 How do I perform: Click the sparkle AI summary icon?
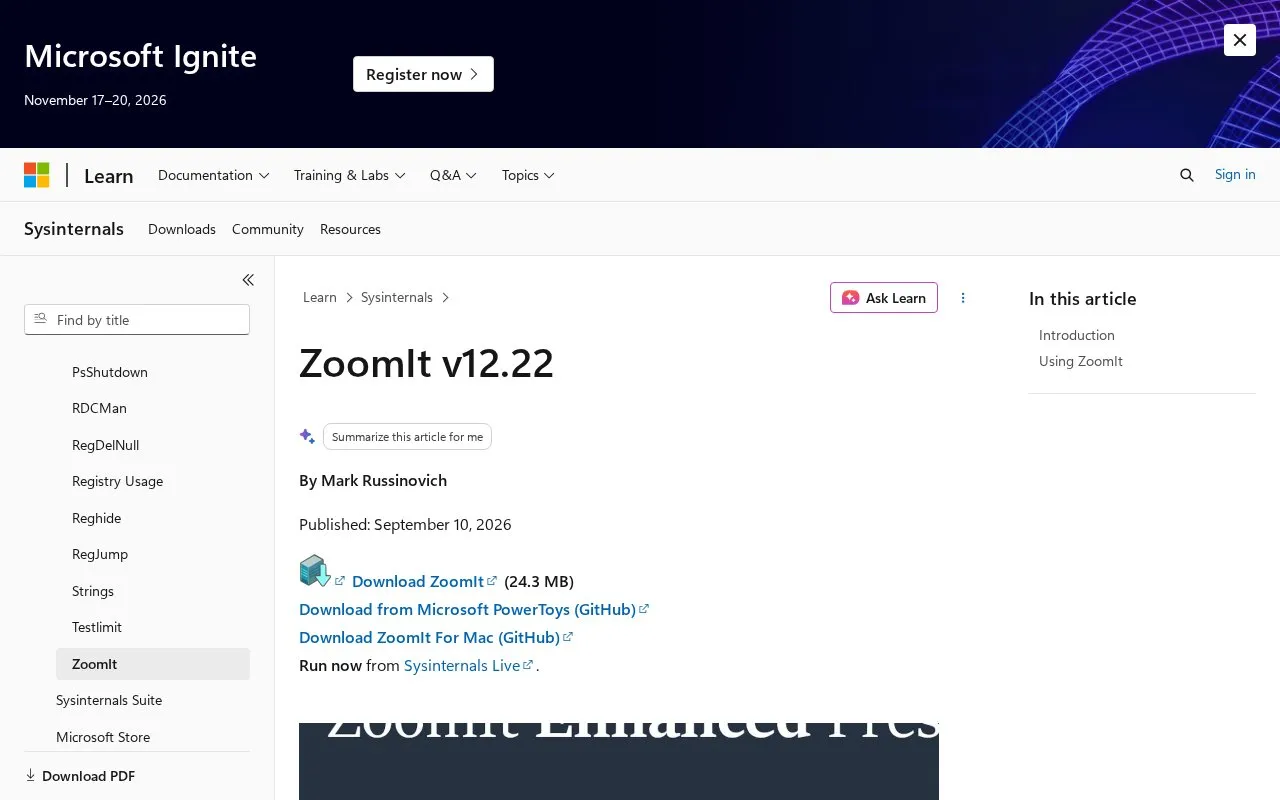tap(307, 437)
